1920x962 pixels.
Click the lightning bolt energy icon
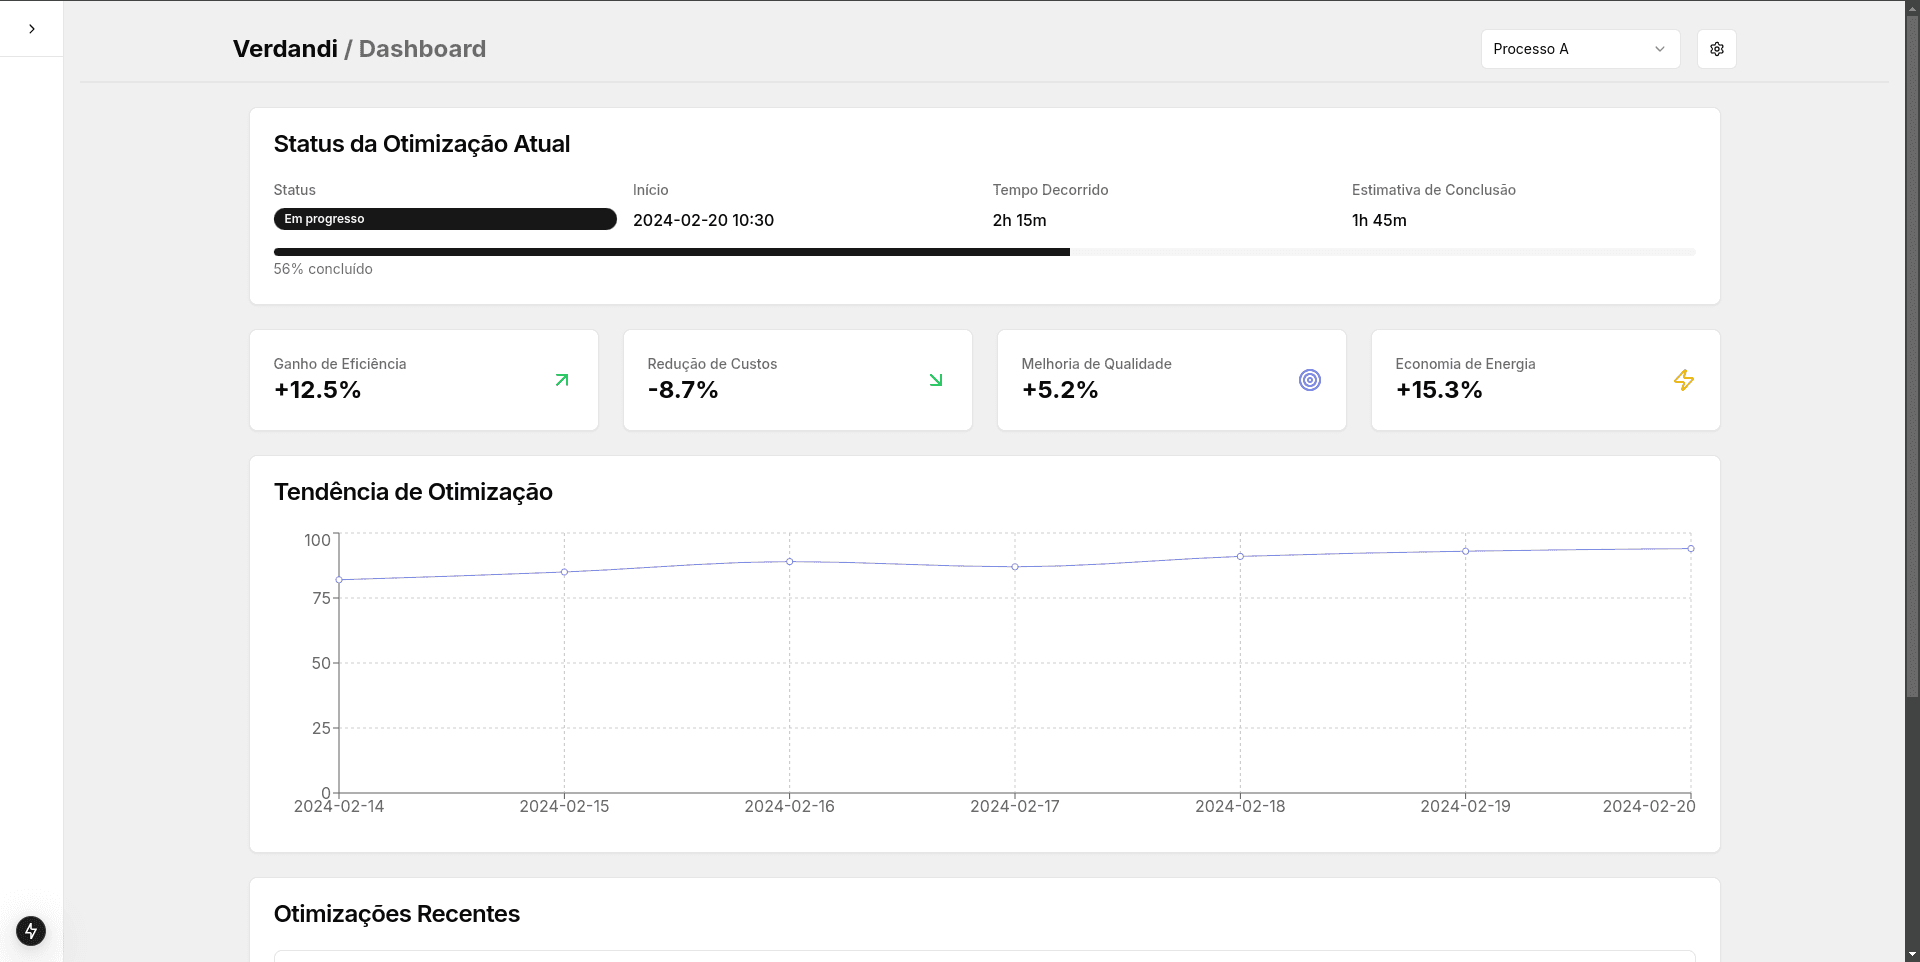click(x=1684, y=380)
